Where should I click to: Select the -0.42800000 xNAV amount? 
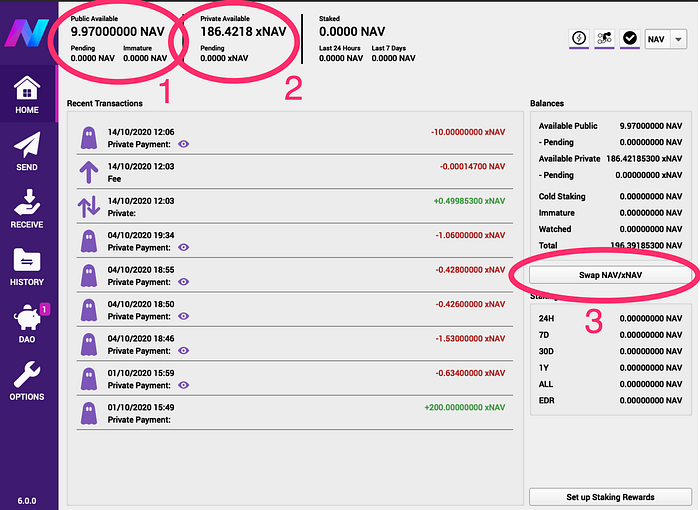470,270
